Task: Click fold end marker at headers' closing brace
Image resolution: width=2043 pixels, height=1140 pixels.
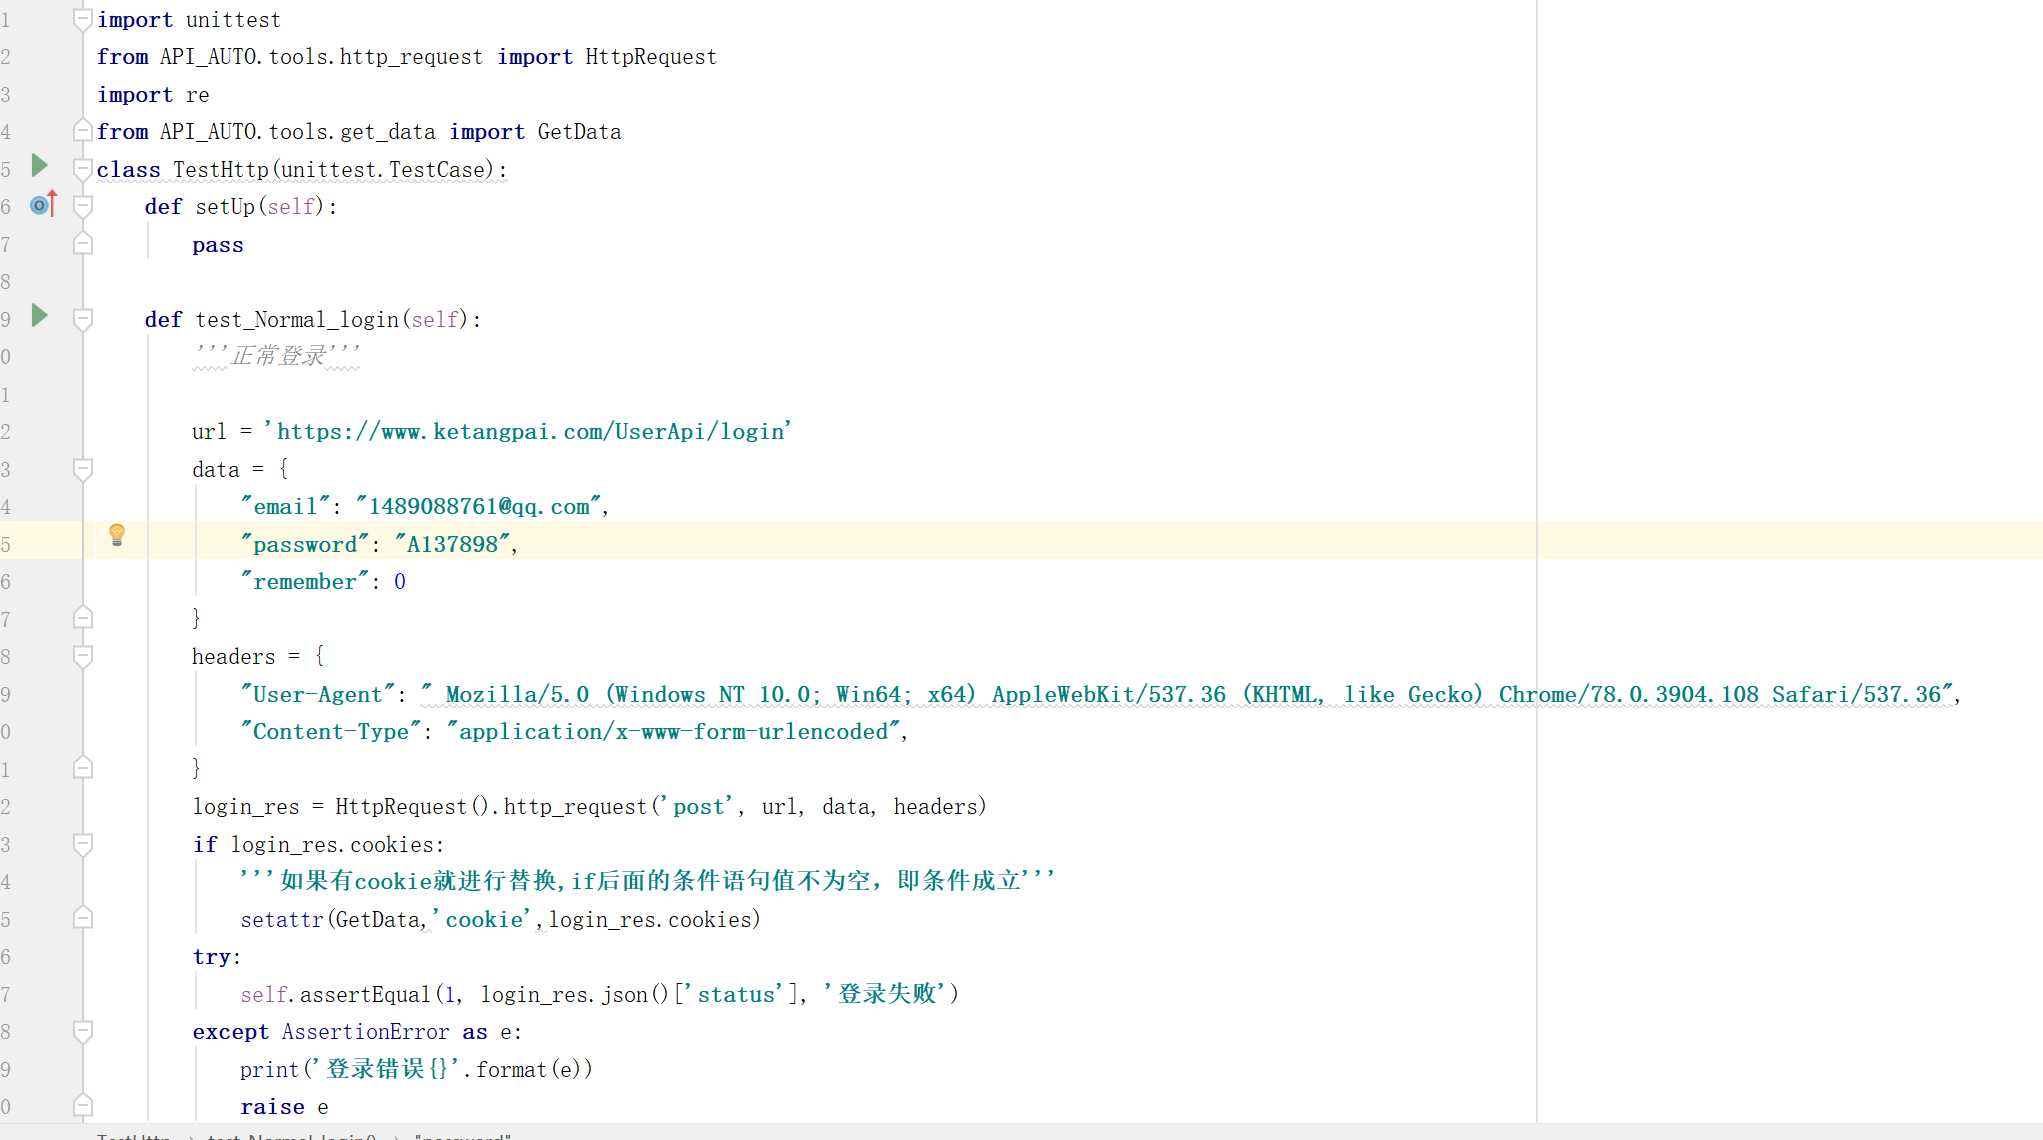Action: [x=83, y=768]
